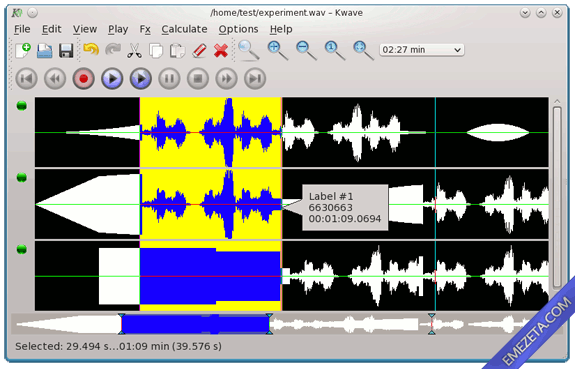This screenshot has height=369, width=575.
Task: Toggle third track green enable lamp
Action: 22,249
